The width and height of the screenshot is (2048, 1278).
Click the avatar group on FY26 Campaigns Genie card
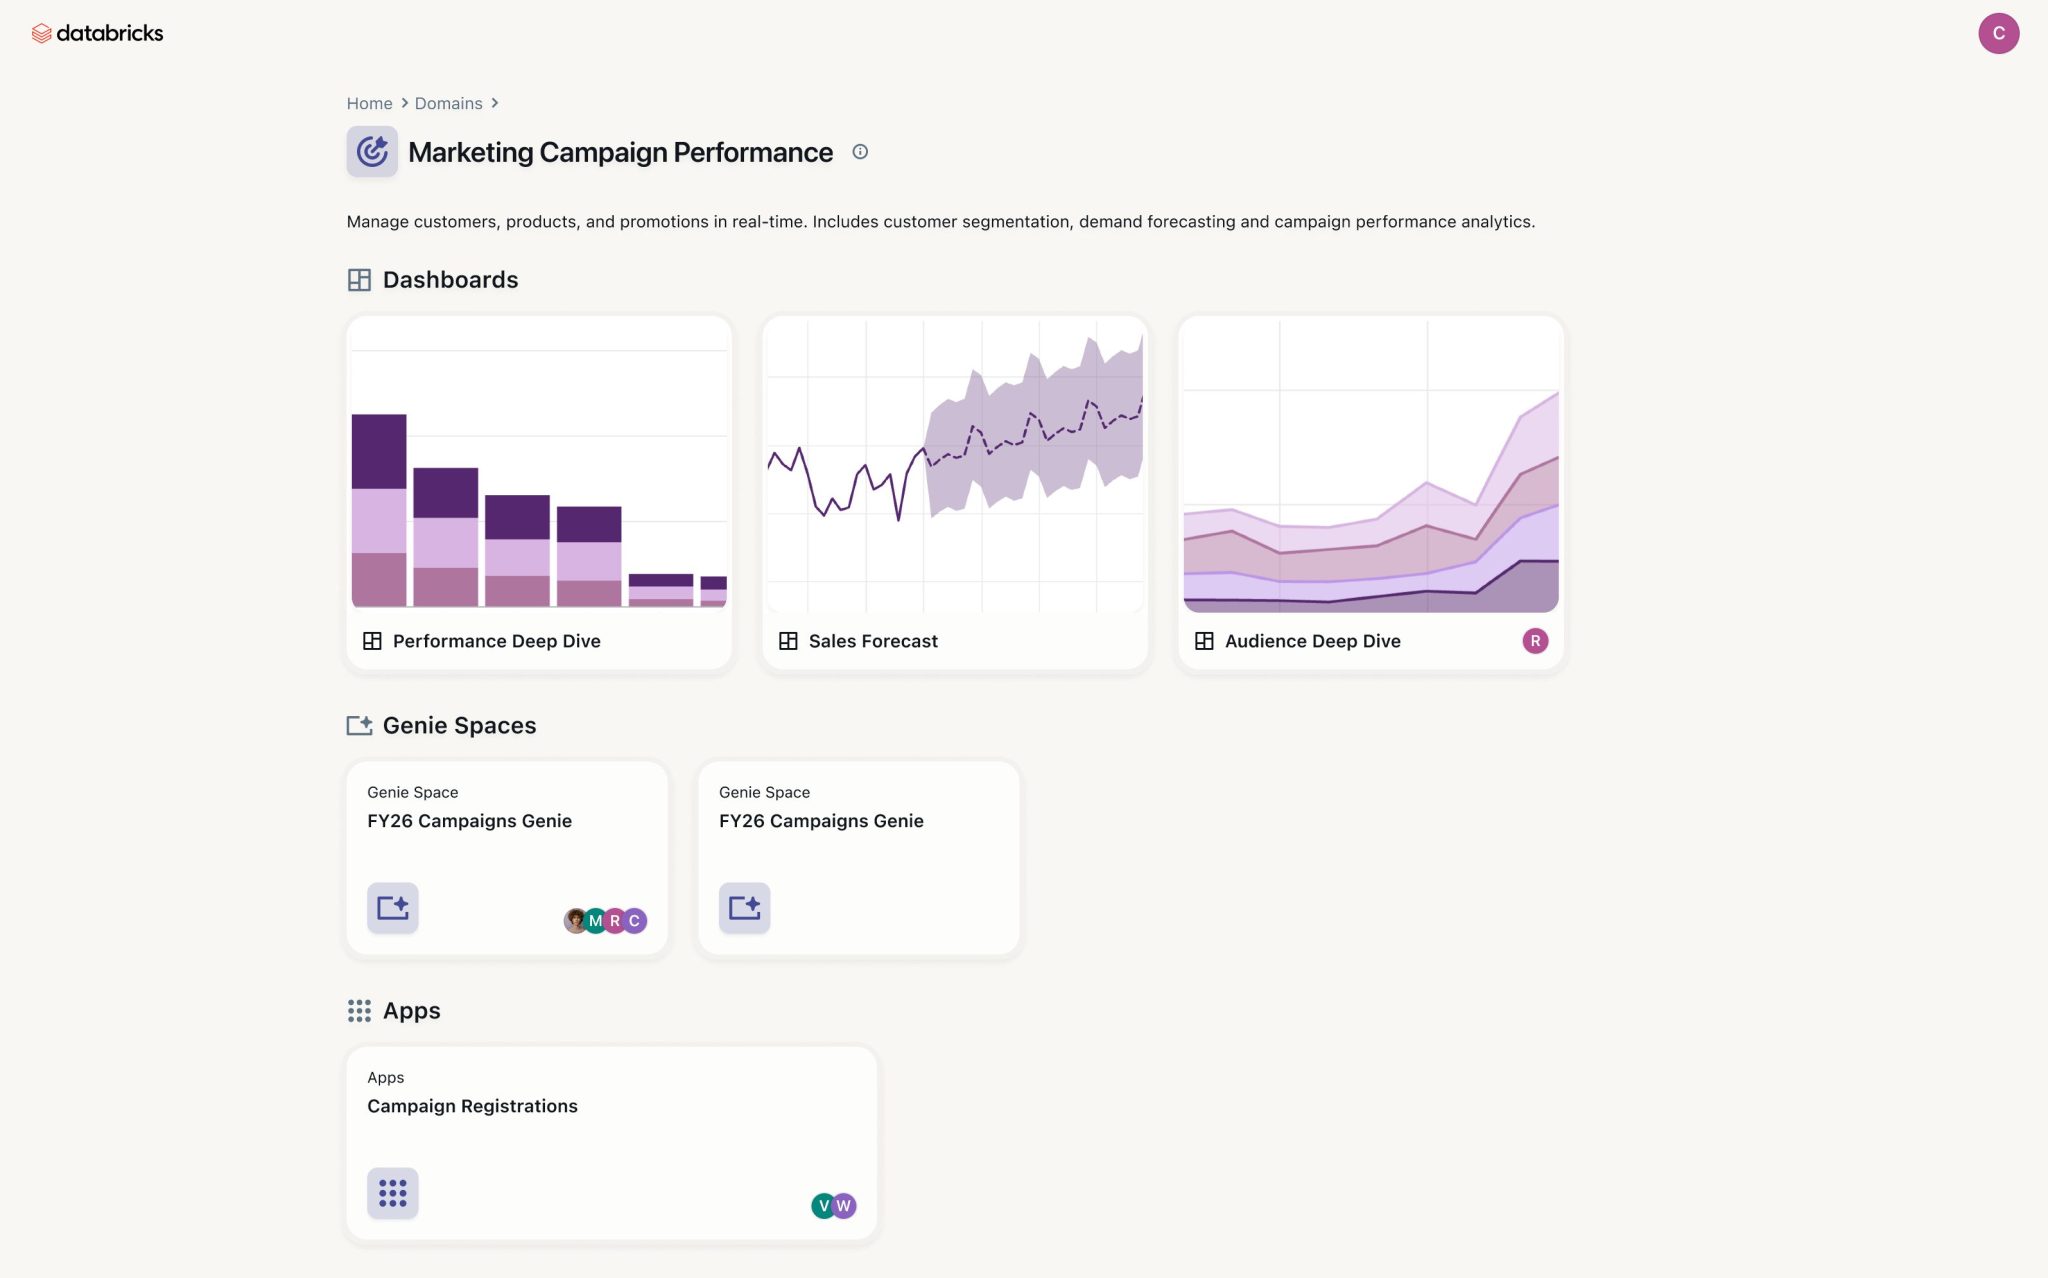point(605,919)
